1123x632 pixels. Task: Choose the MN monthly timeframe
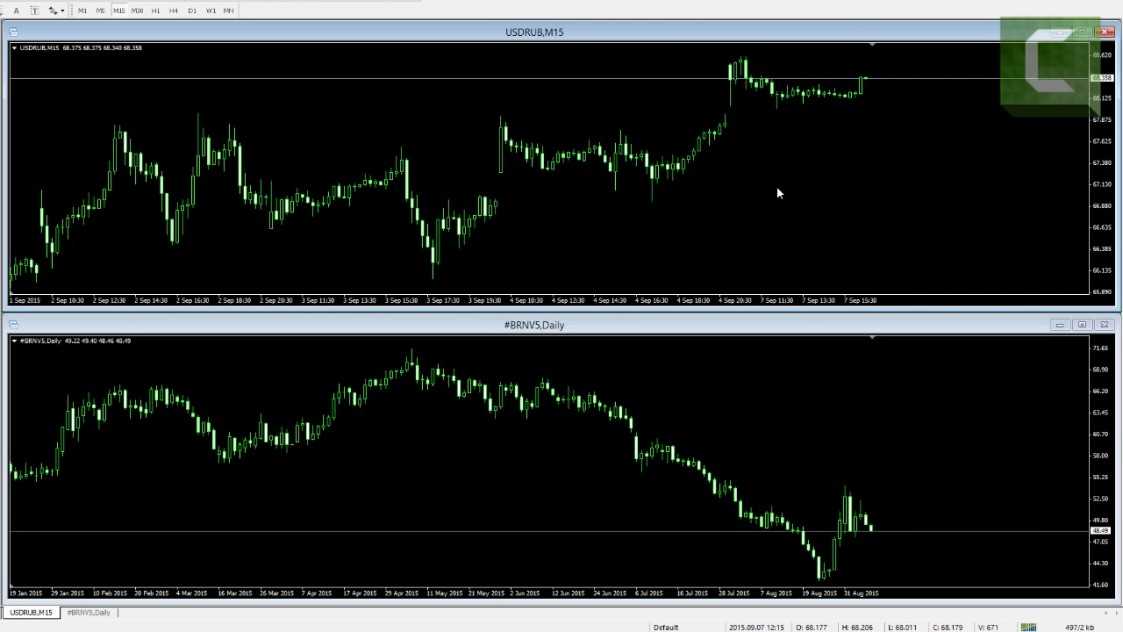(x=229, y=10)
